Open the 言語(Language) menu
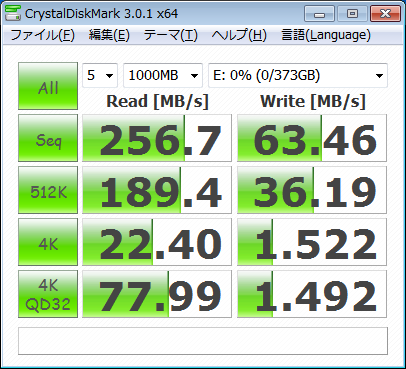Image resolution: width=406 pixels, height=369 pixels. [326, 35]
